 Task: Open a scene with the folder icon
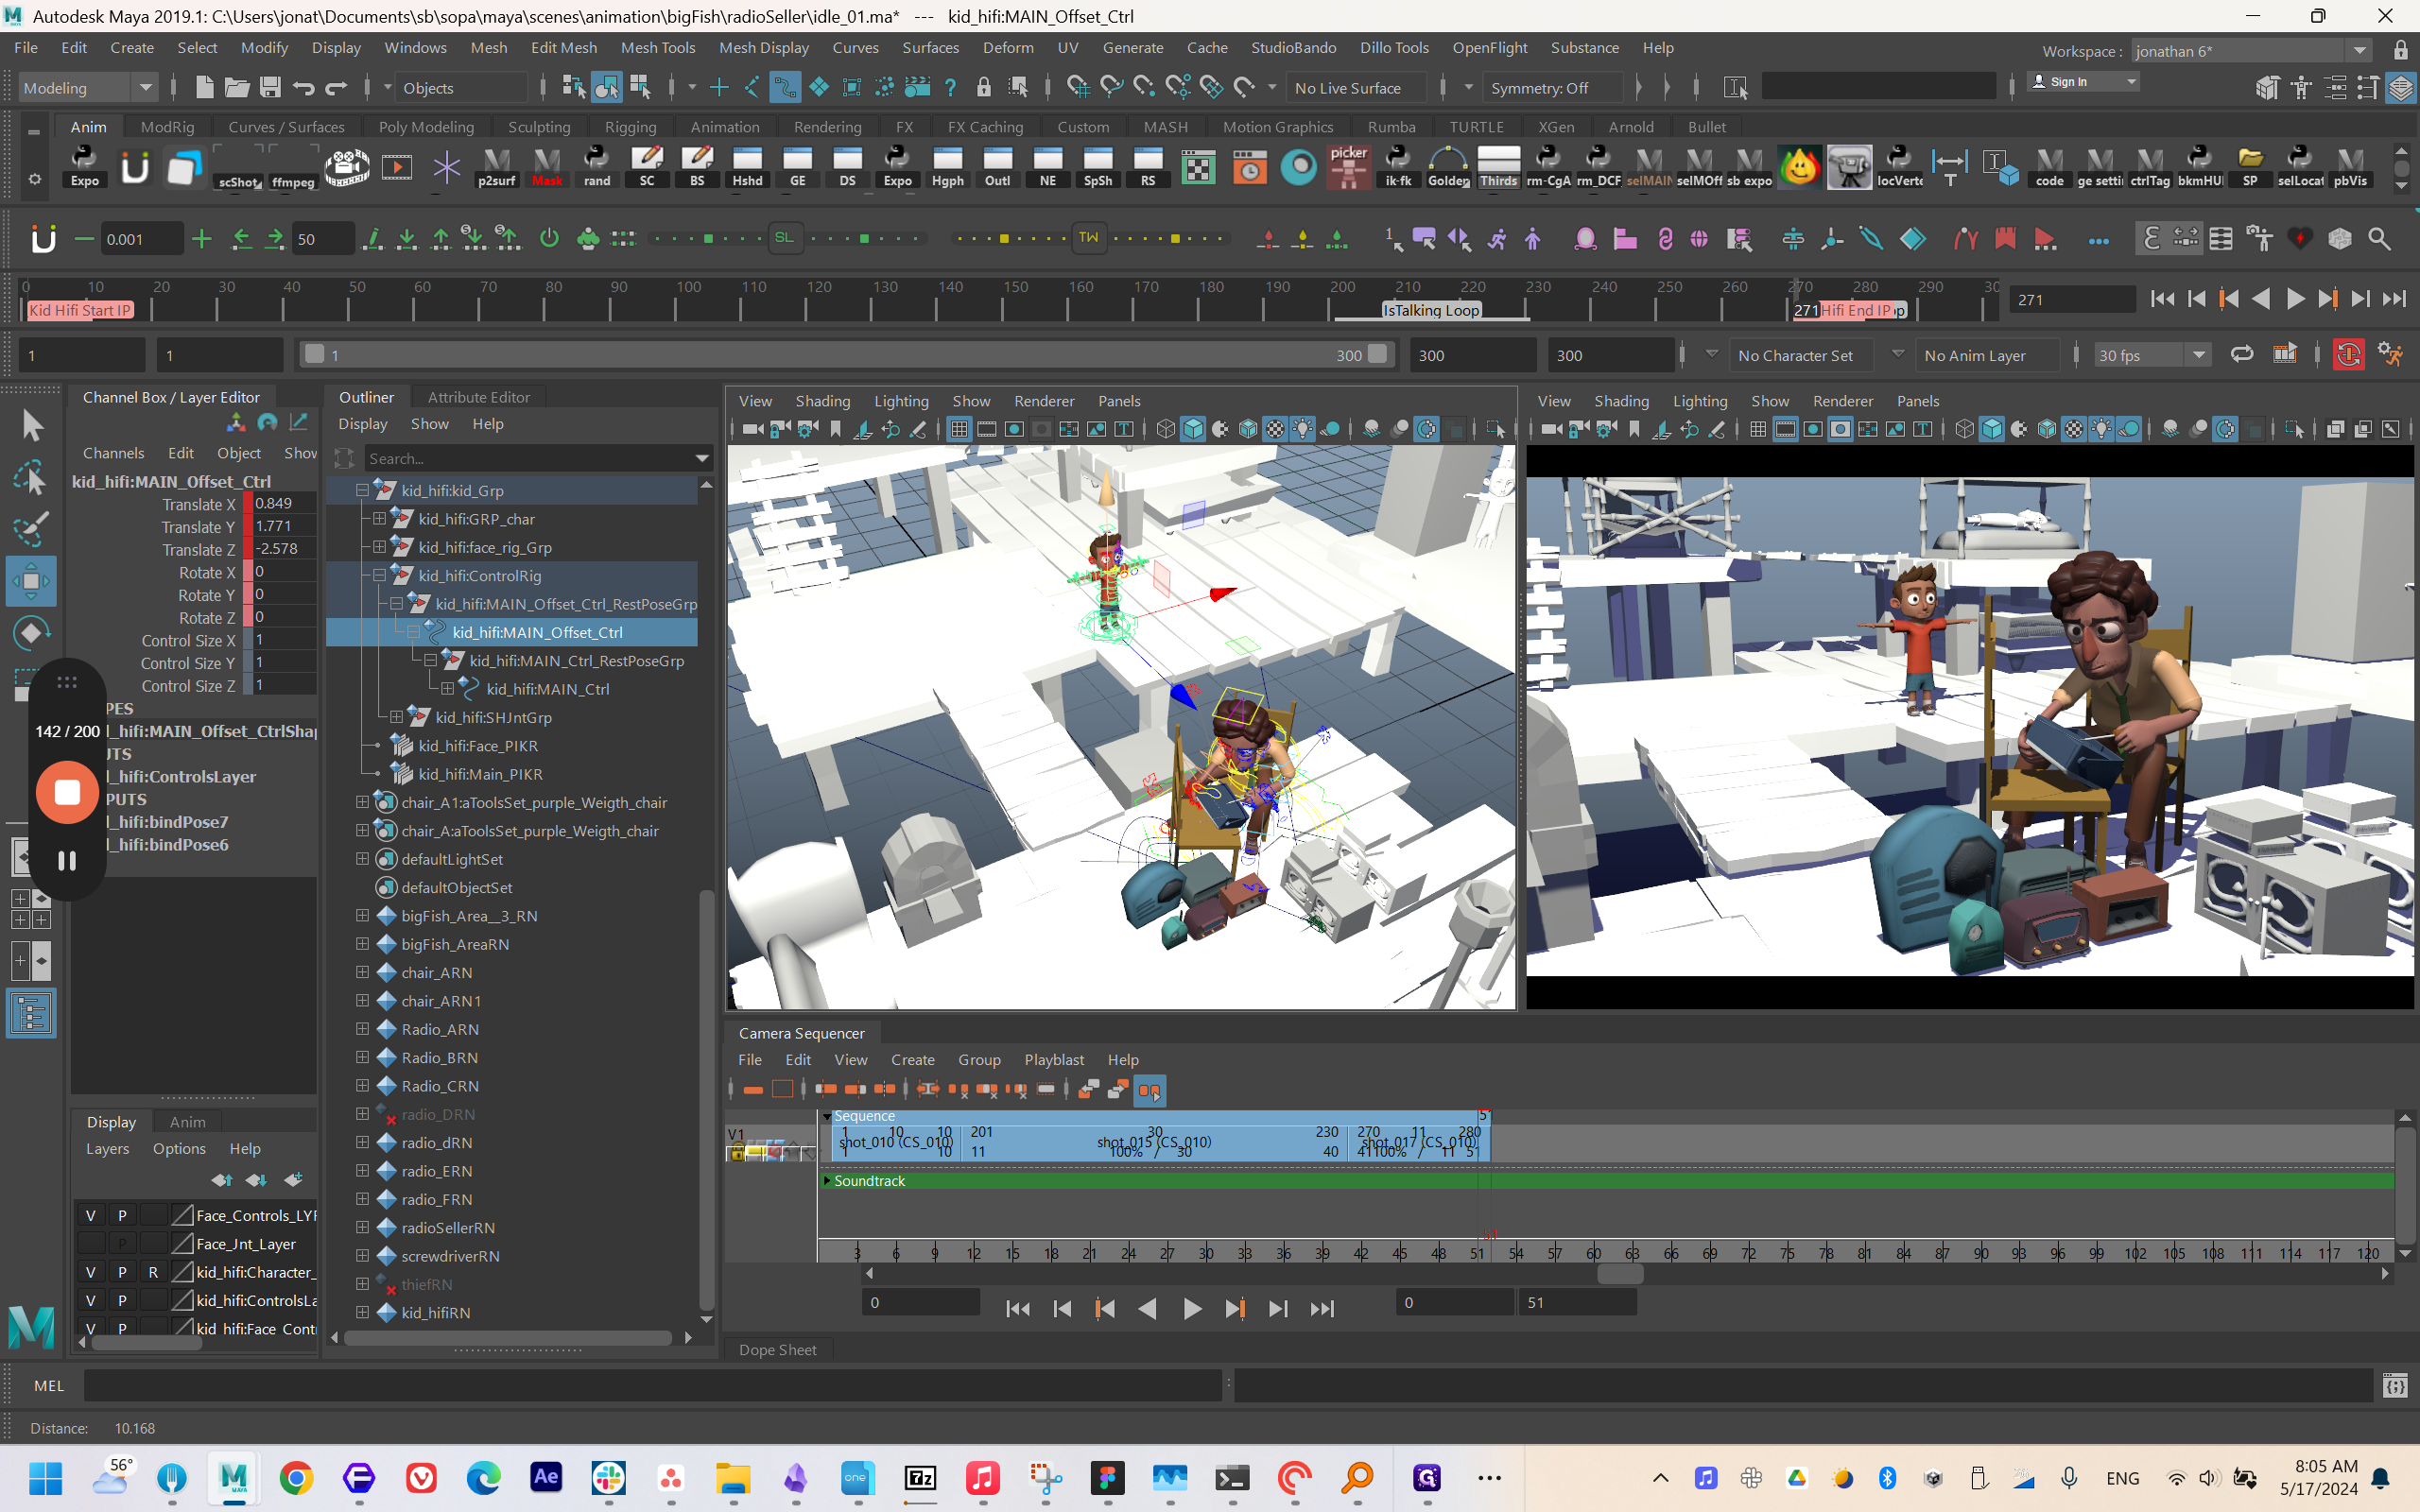pos(237,88)
